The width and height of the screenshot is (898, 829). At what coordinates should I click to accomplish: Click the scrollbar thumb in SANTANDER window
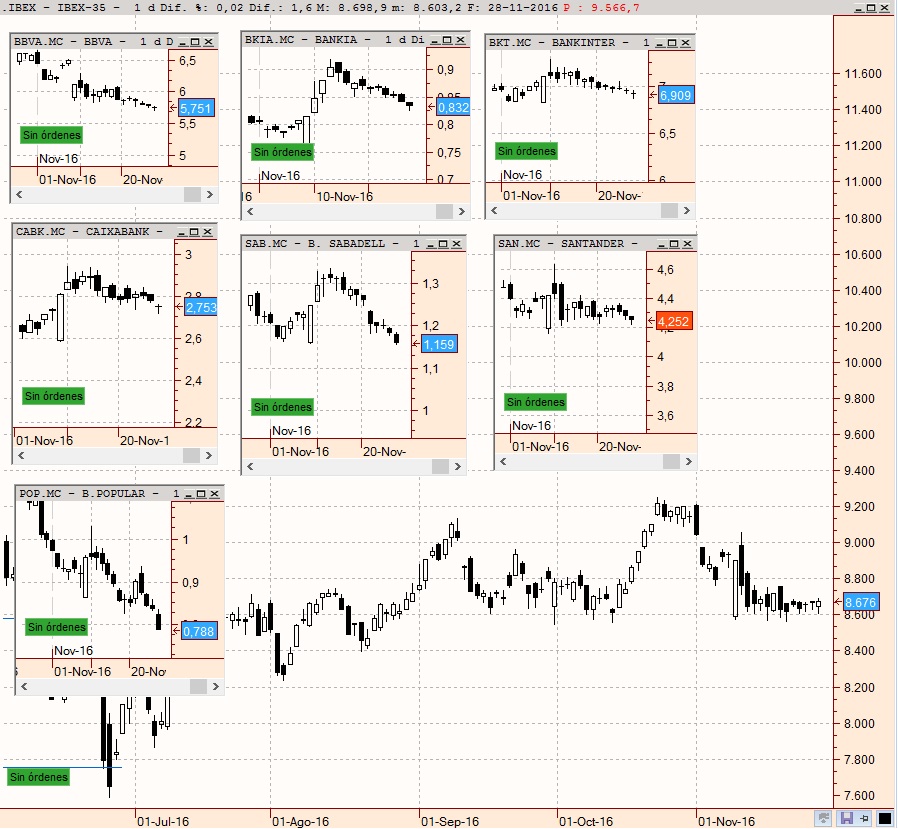(x=671, y=461)
